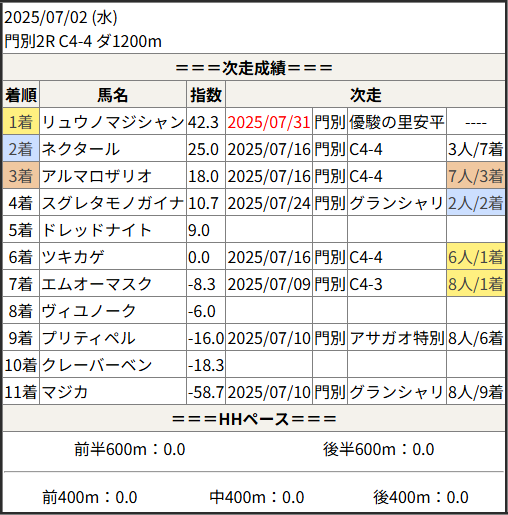
Task: Click horse name ネクタール
Action: 80,149
